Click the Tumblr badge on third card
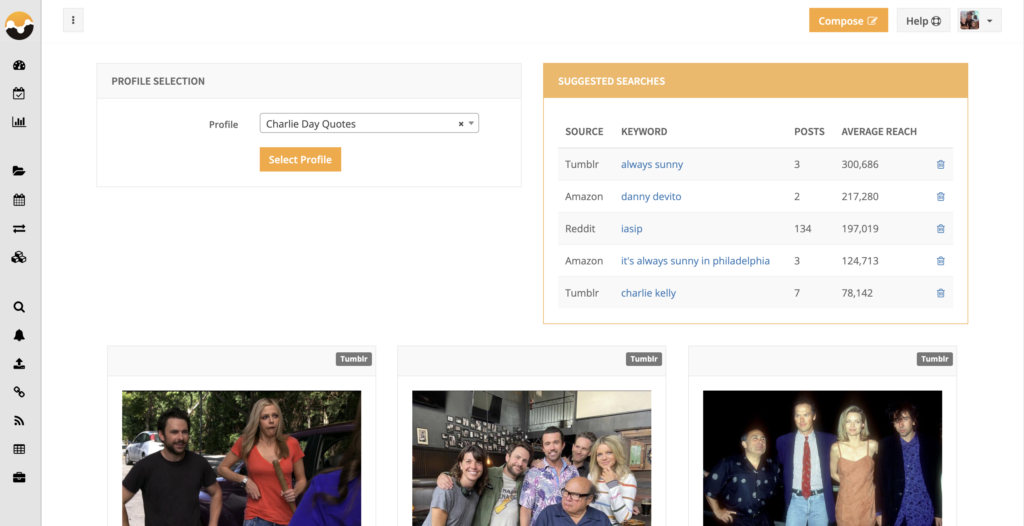The image size is (1024, 526). pos(935,359)
